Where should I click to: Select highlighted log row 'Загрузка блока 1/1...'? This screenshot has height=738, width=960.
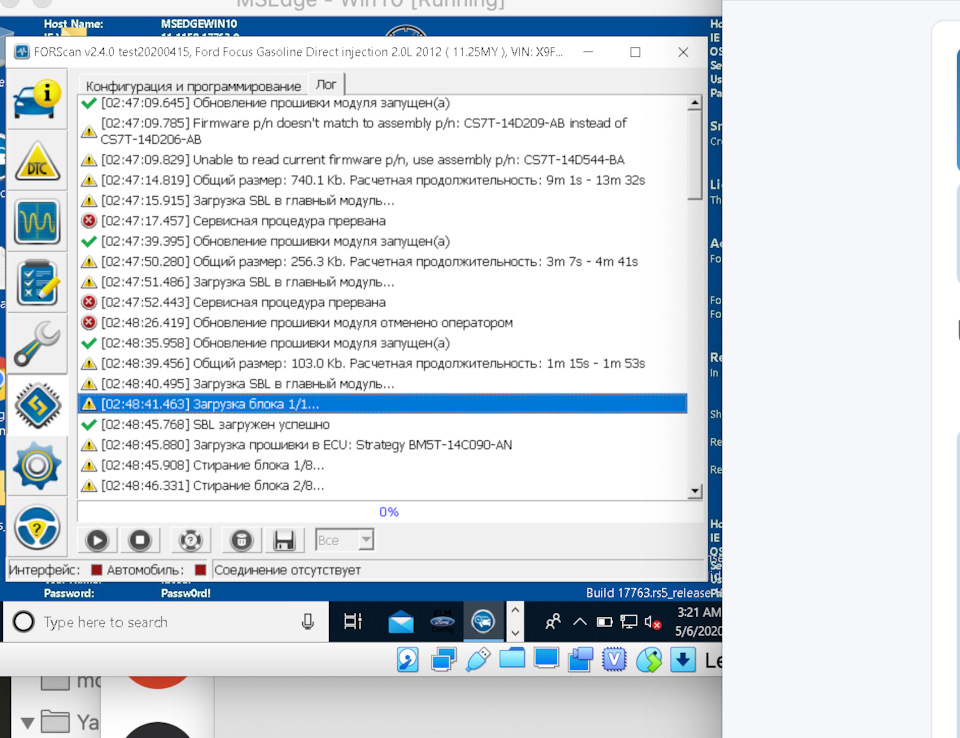click(x=383, y=404)
